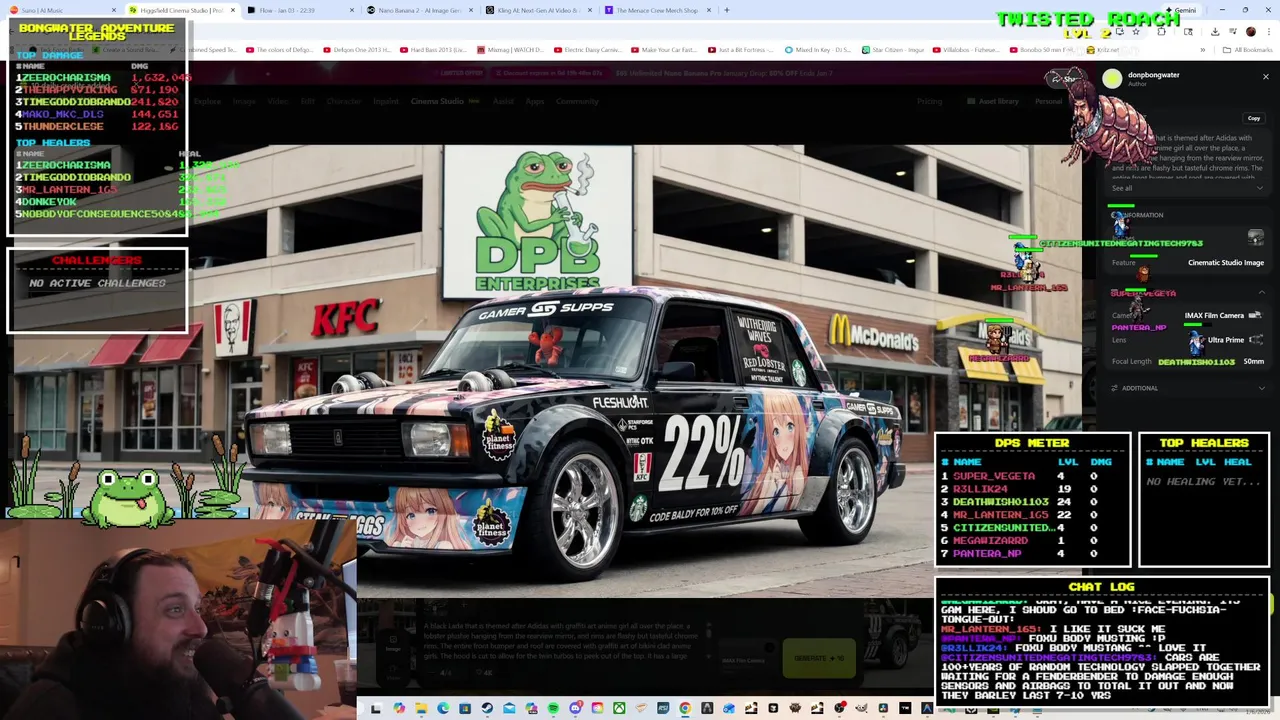1280x720 pixels.
Task: Open Spotify from the taskbar
Action: pyautogui.click(x=553, y=709)
